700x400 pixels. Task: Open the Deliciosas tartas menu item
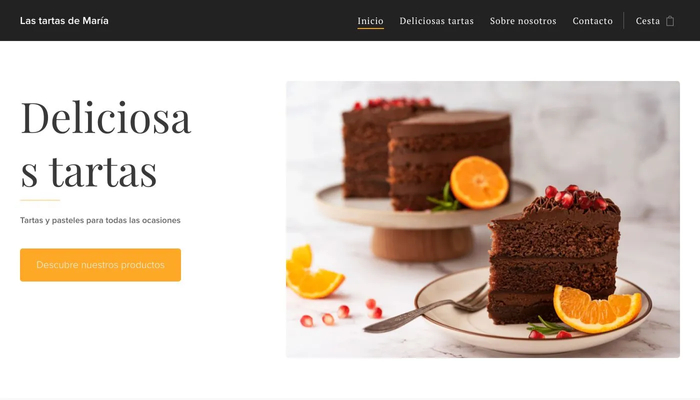coord(436,21)
